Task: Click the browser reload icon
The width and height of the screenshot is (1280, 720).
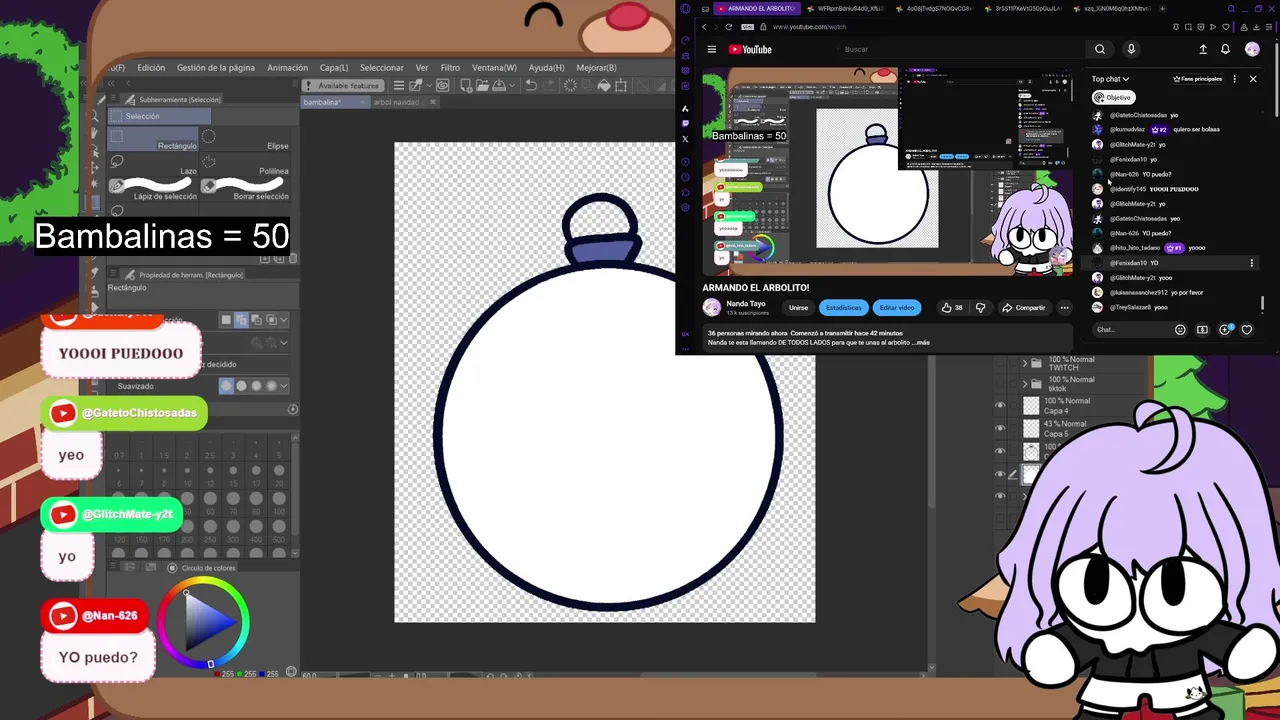Action: (x=728, y=27)
